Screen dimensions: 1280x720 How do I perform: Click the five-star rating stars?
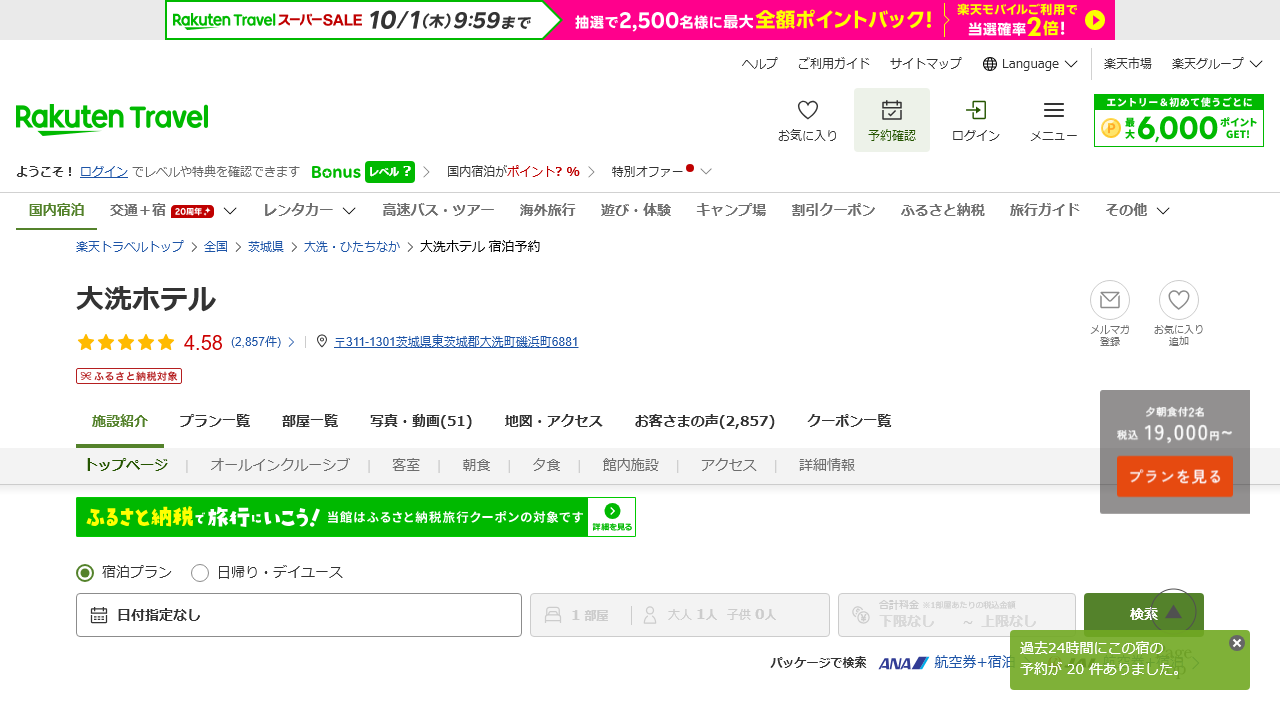[x=126, y=343]
